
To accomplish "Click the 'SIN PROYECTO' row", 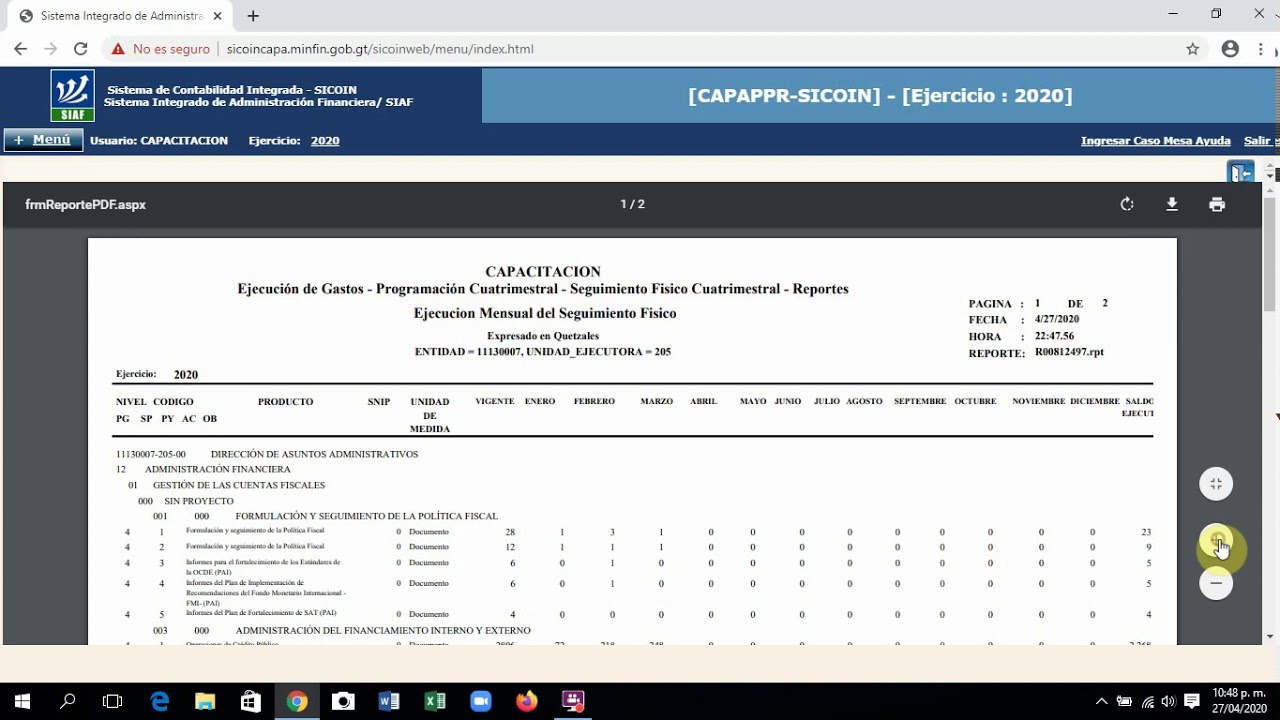I will (x=186, y=501).
